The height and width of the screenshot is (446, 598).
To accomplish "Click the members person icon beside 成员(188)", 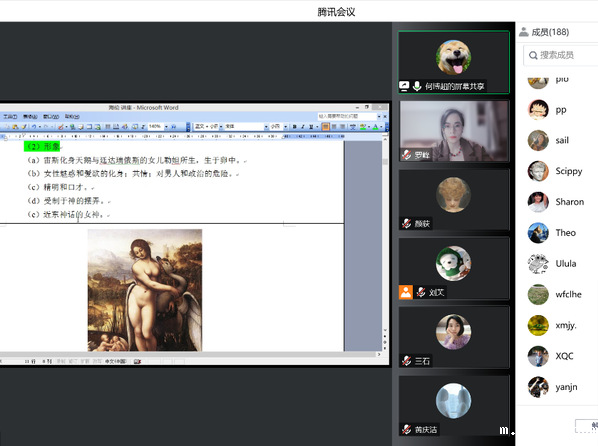I will point(524,32).
